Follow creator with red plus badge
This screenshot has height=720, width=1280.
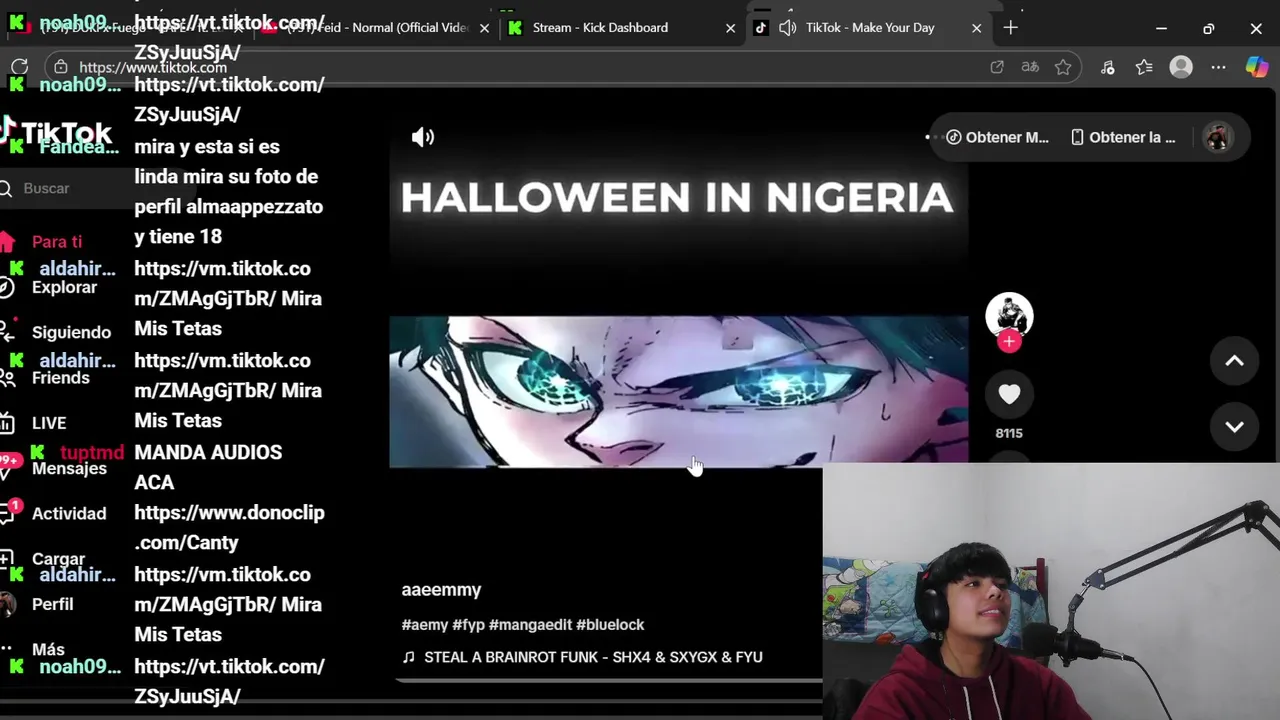(1009, 342)
